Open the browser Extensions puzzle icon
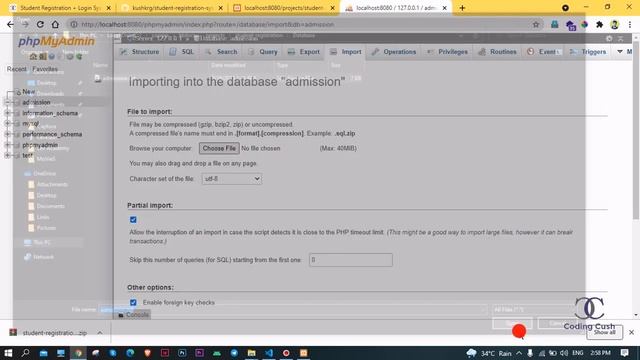The height and width of the screenshot is (360, 640). [599, 24]
